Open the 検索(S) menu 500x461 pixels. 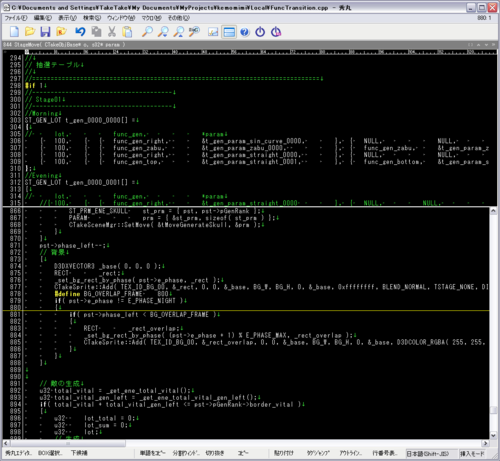coord(92,18)
